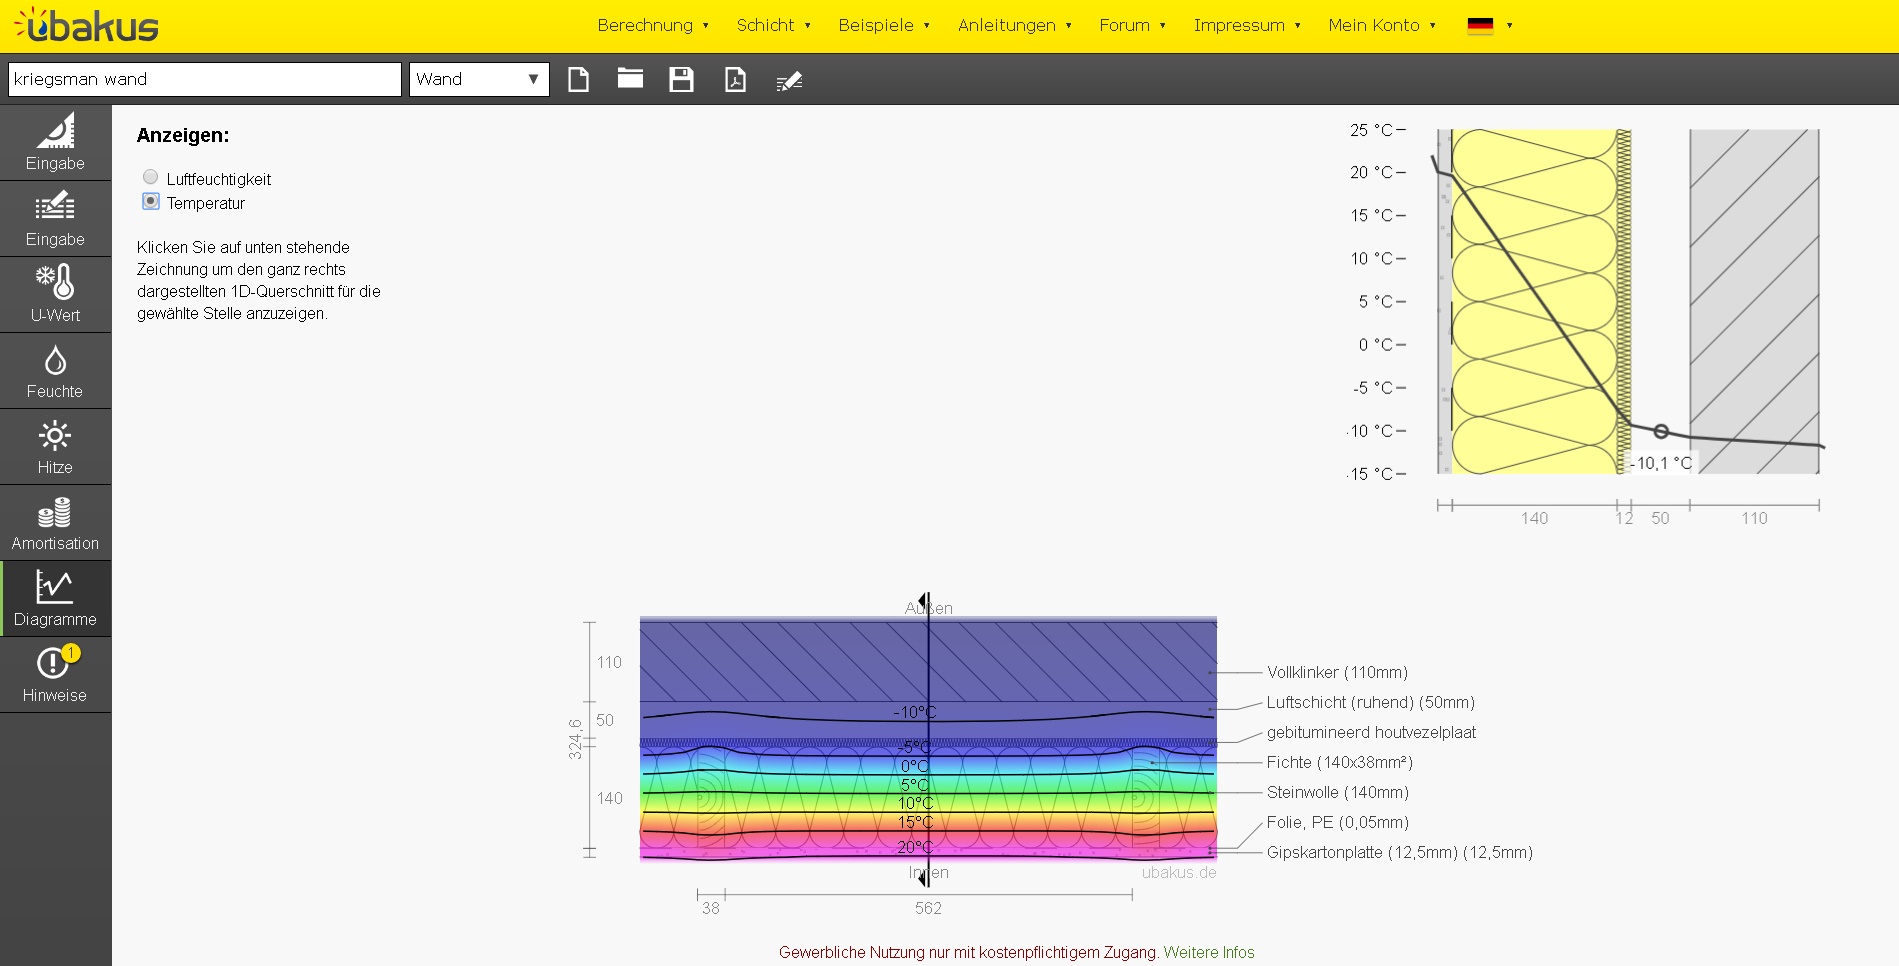Image resolution: width=1899 pixels, height=966 pixels.
Task: Open a project with folder icon
Action: [630, 78]
